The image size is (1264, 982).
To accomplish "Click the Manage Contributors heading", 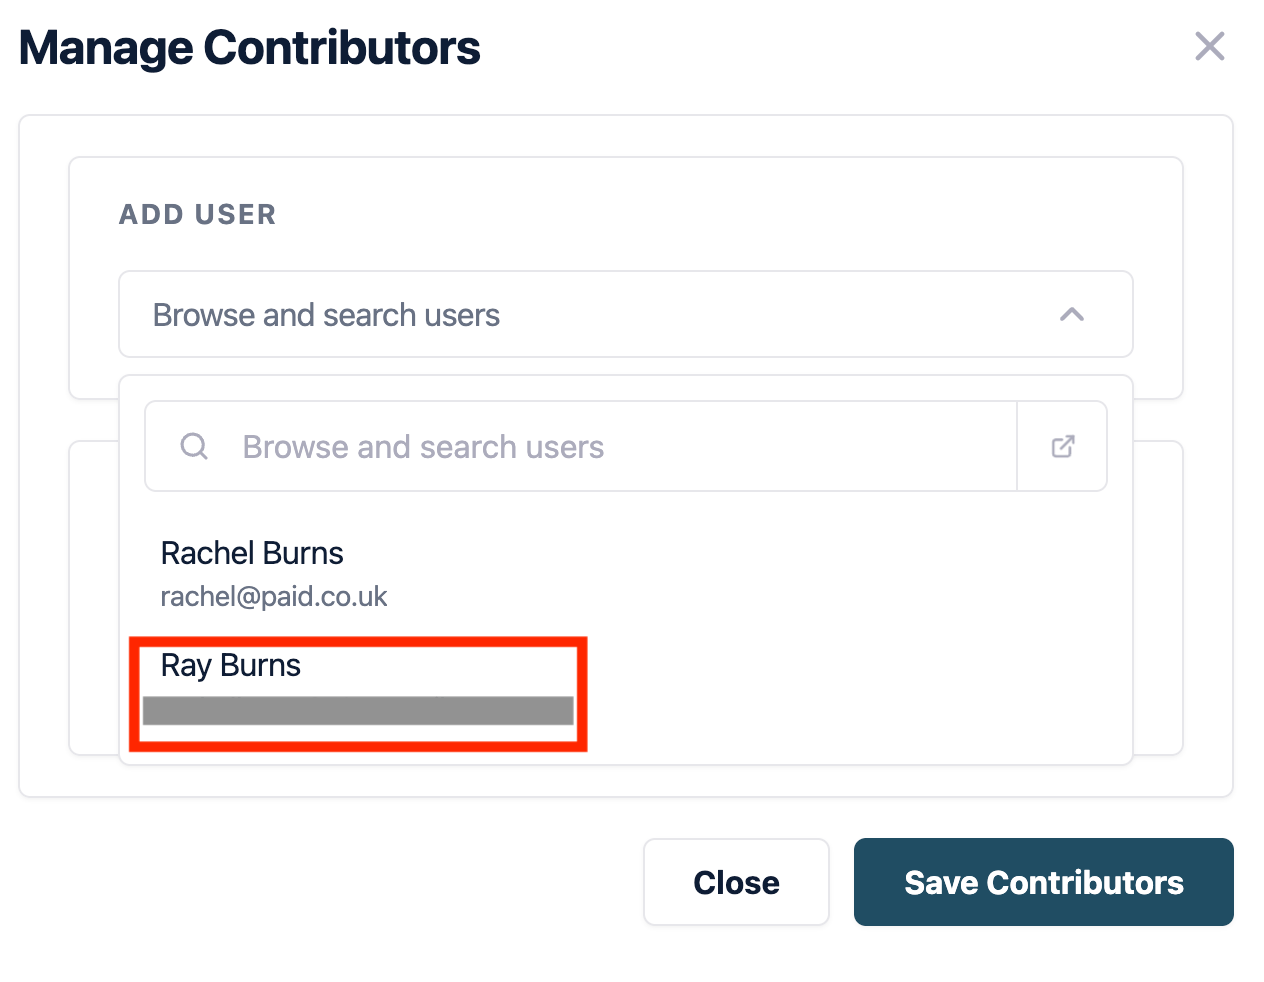I will pos(250,48).
